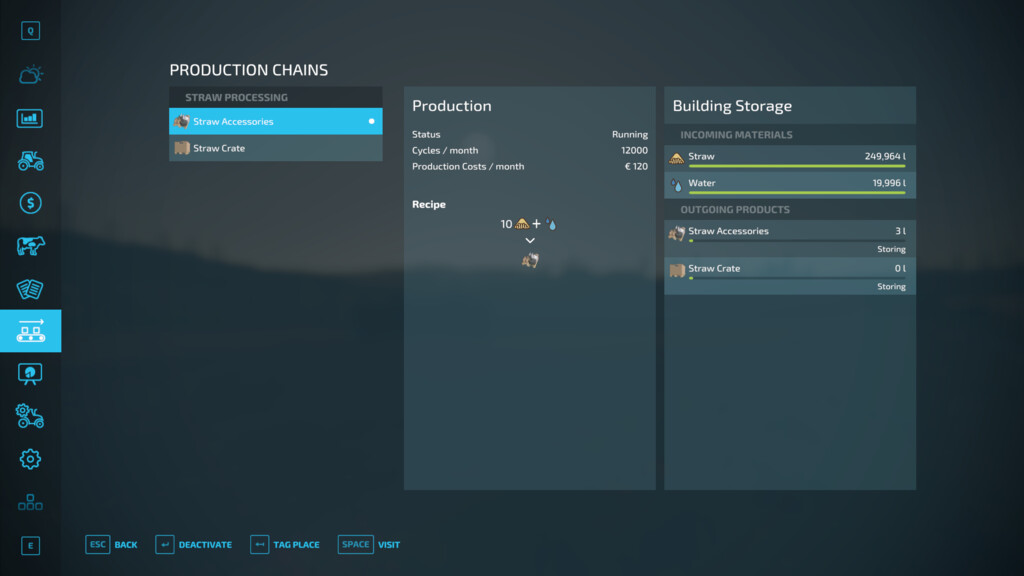Toggle Straw Accessories active status dot
The width and height of the screenshot is (1024, 576).
372,122
